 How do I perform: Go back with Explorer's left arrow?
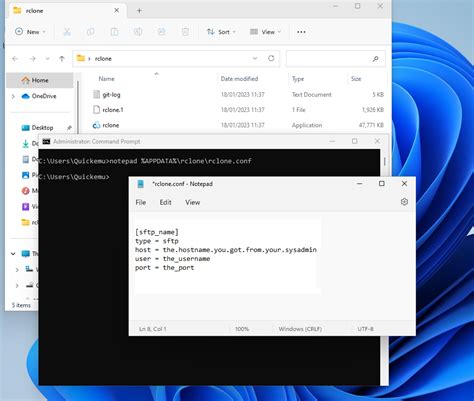point(15,59)
